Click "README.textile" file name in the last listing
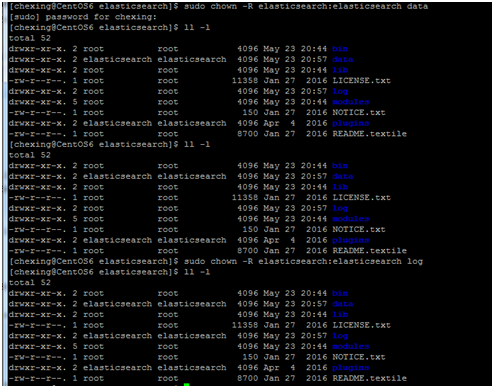This screenshot has height=388, width=494. tap(369, 379)
